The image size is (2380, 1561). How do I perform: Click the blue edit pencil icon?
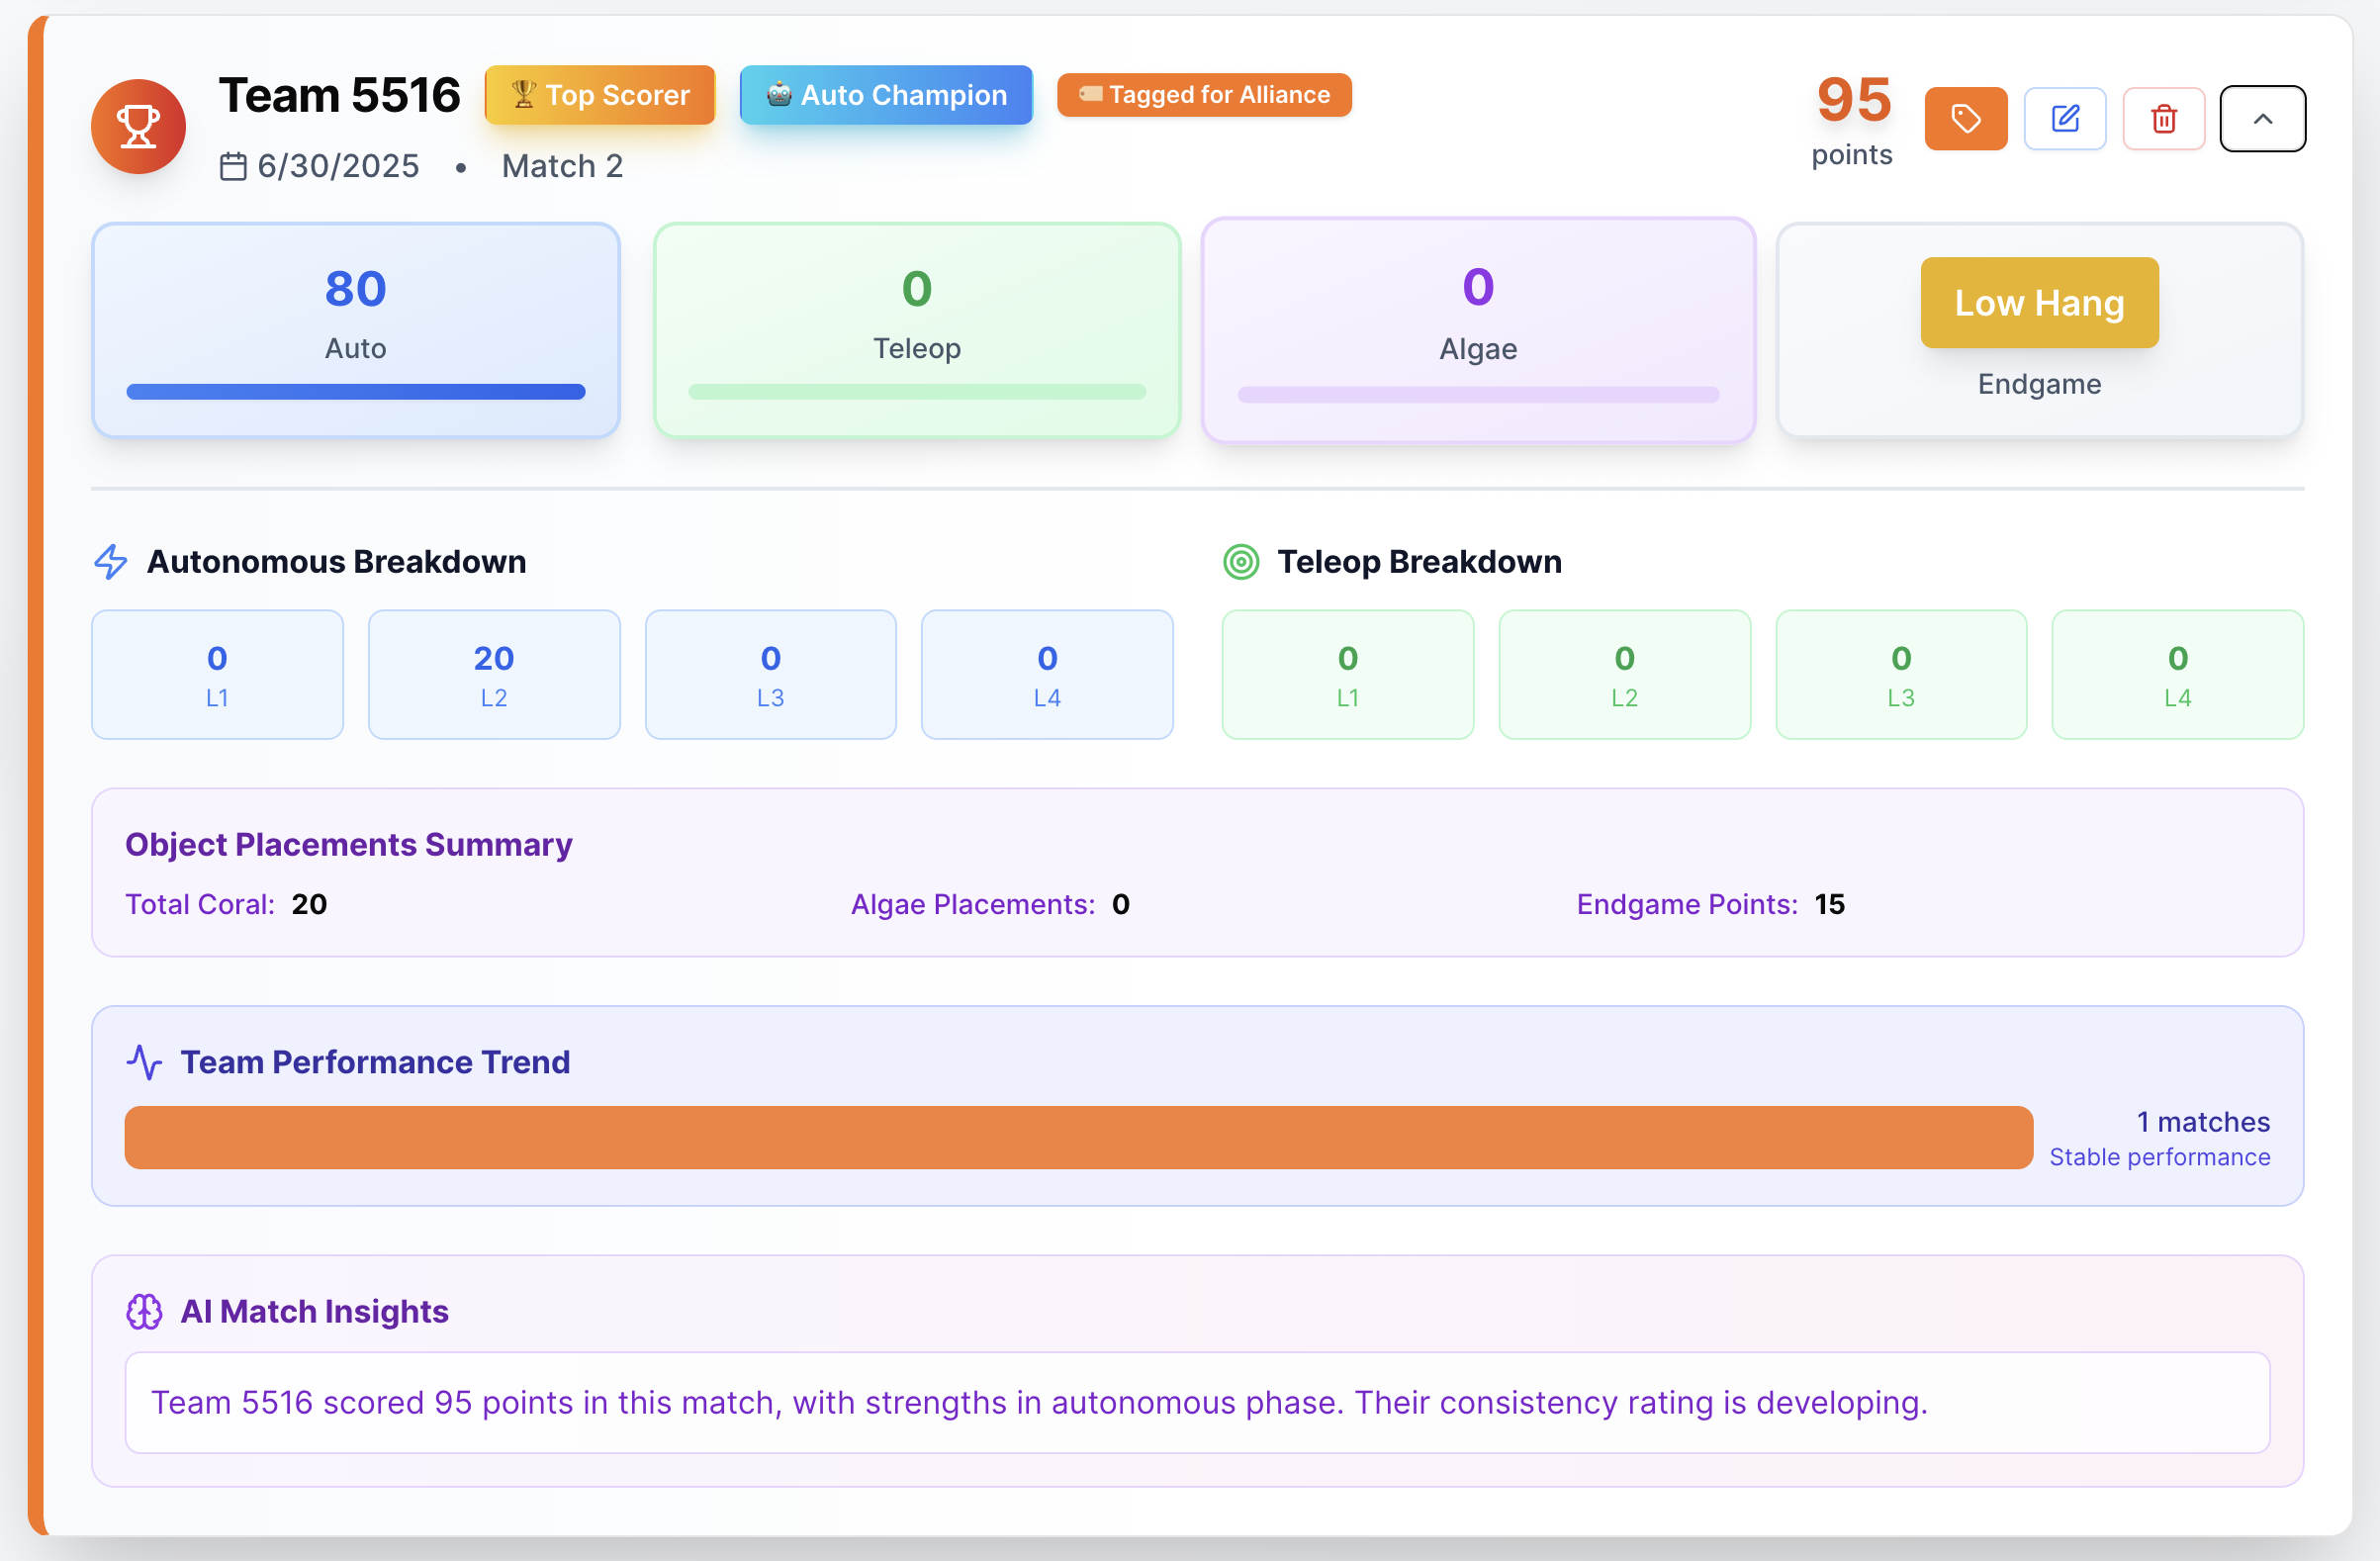coord(2064,119)
